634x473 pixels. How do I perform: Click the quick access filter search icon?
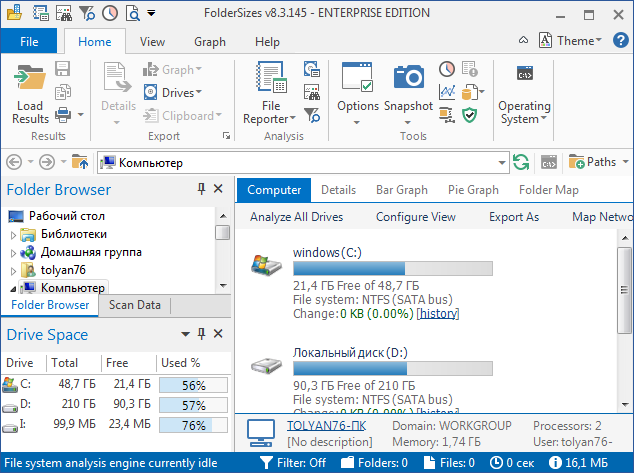87,13
